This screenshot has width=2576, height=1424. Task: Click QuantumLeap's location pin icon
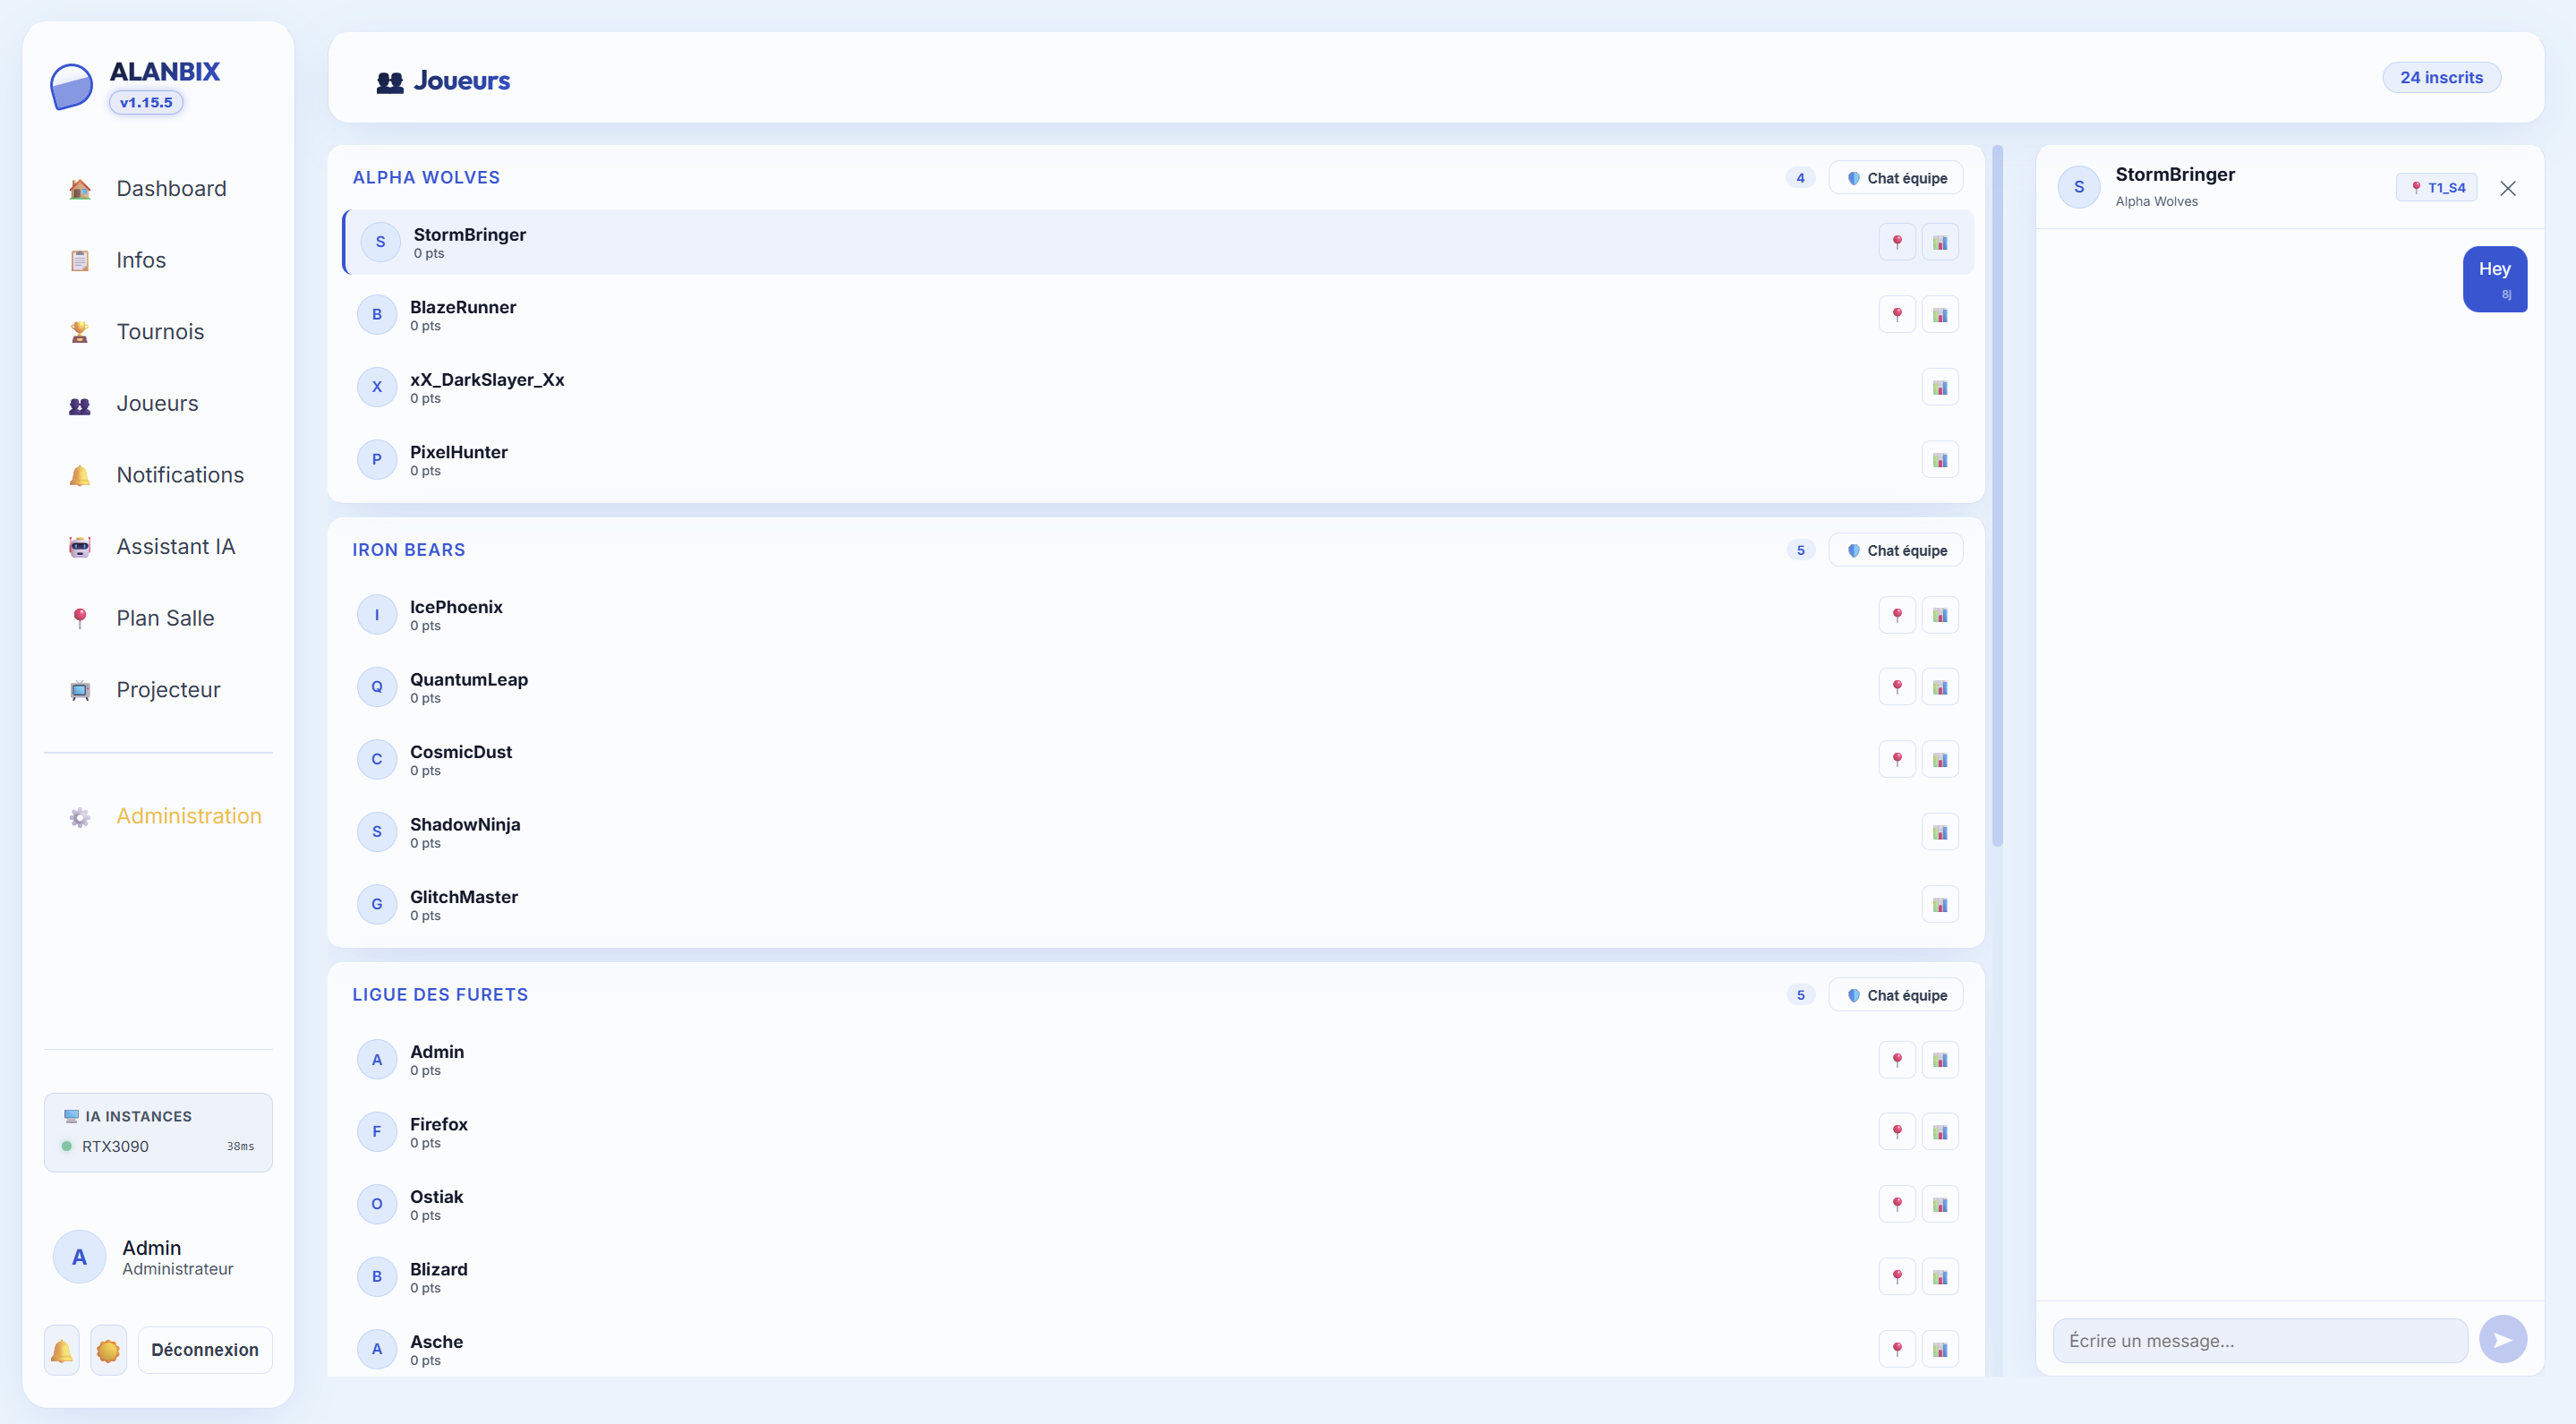click(x=1897, y=687)
